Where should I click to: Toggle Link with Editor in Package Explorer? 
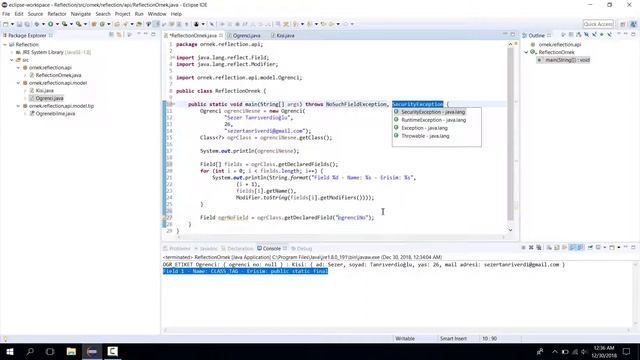[119, 35]
